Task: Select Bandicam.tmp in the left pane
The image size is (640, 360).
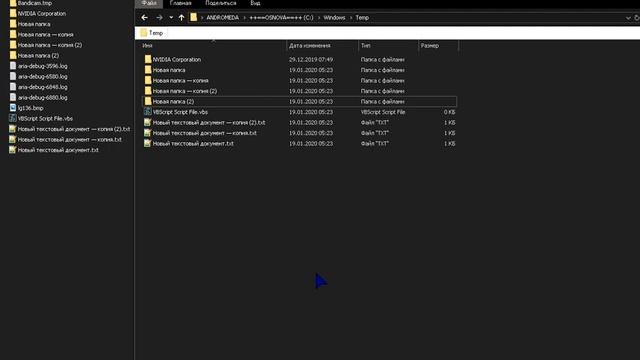Action: click(35, 3)
